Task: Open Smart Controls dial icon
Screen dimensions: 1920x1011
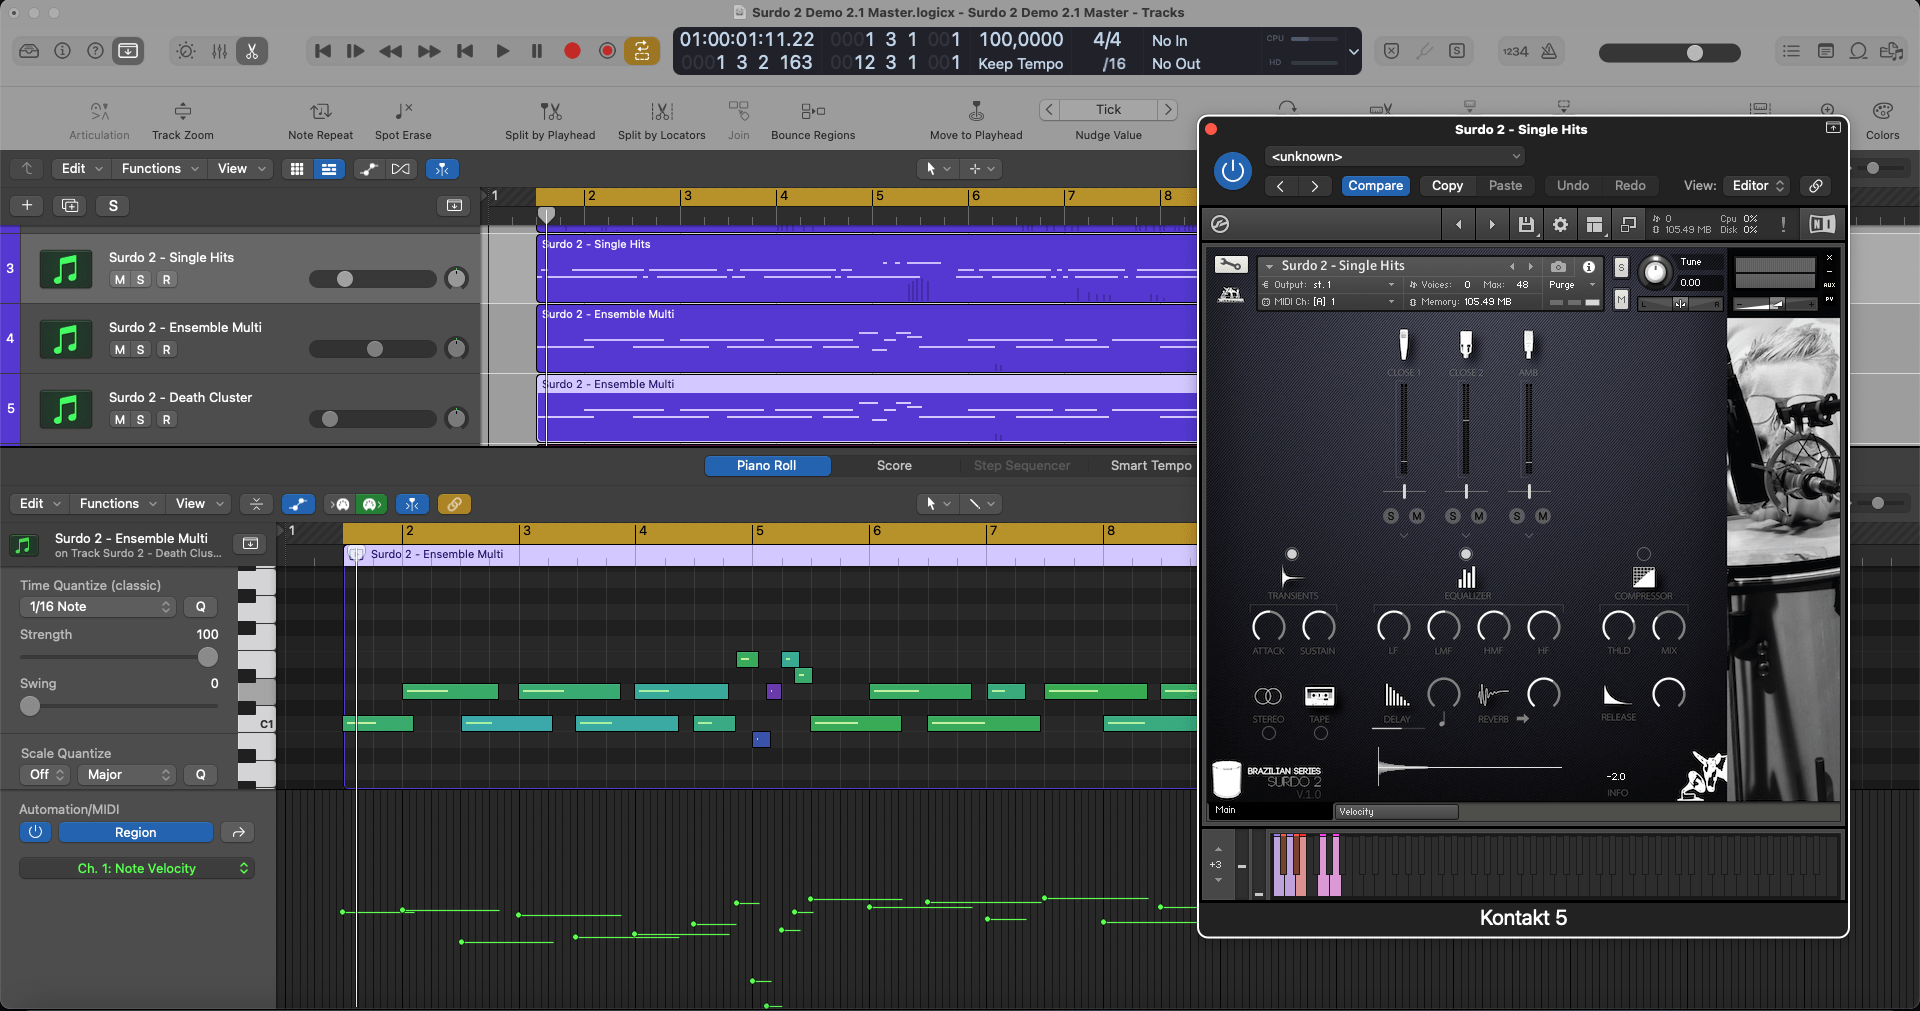Action: tap(186, 51)
